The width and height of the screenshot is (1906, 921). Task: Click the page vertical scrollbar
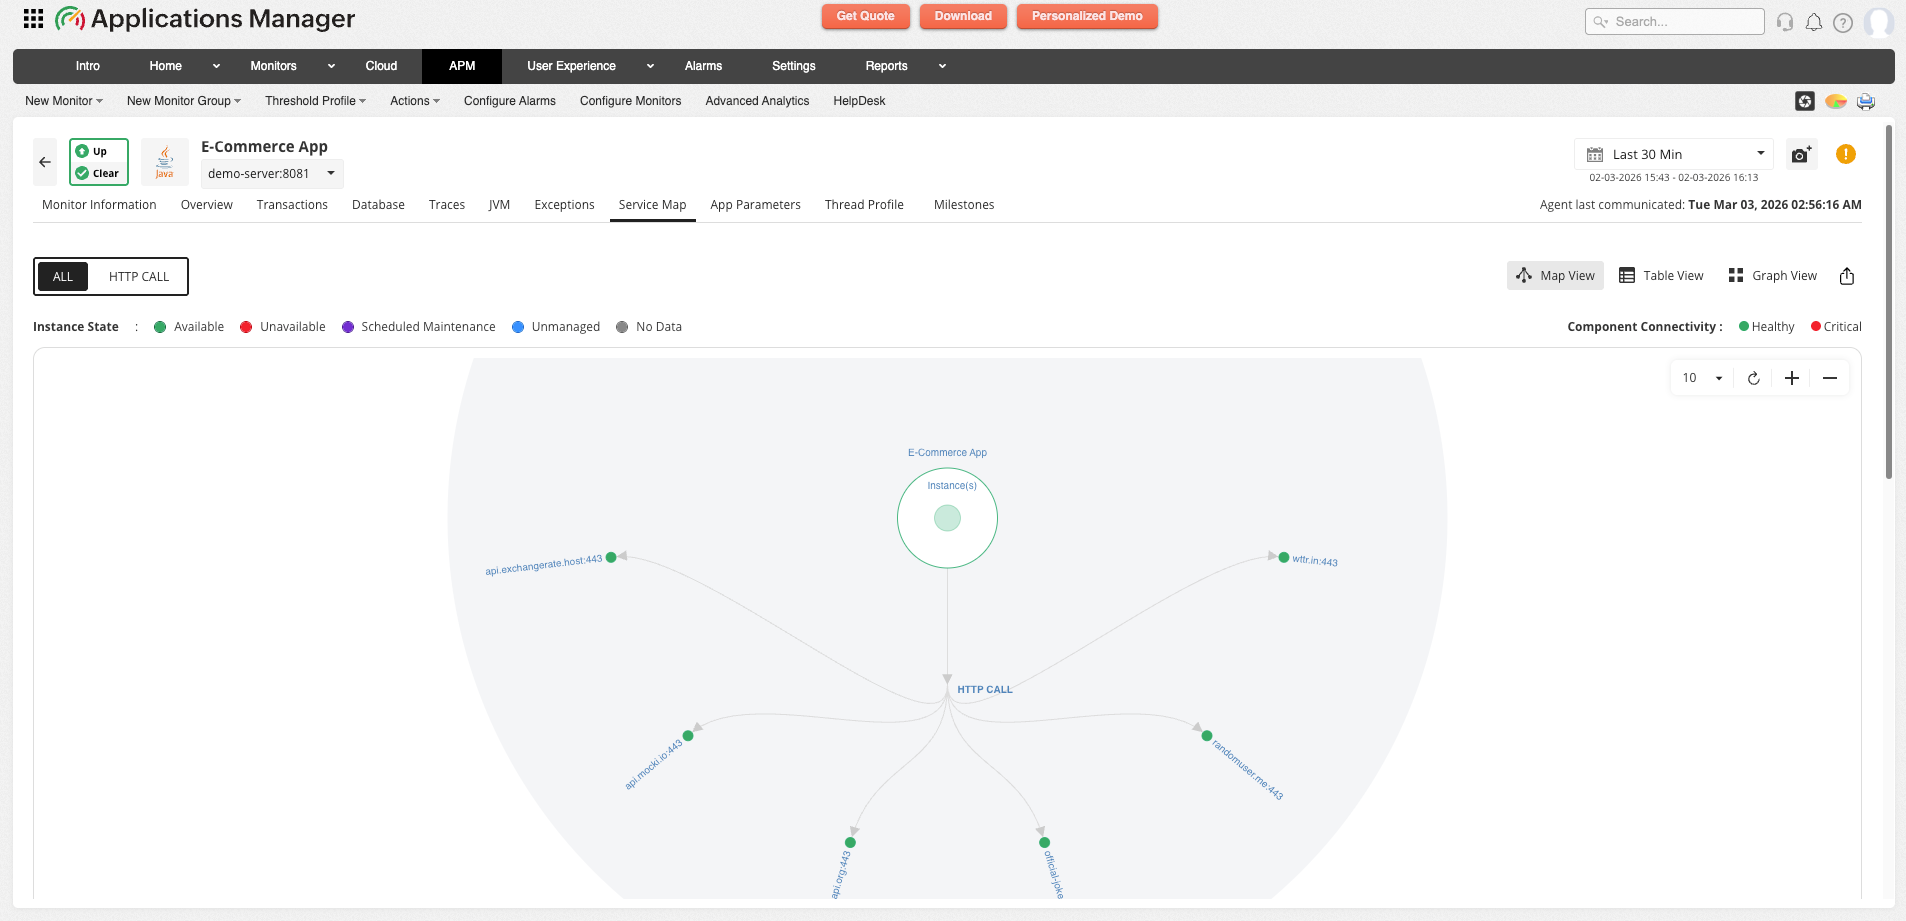1889,301
